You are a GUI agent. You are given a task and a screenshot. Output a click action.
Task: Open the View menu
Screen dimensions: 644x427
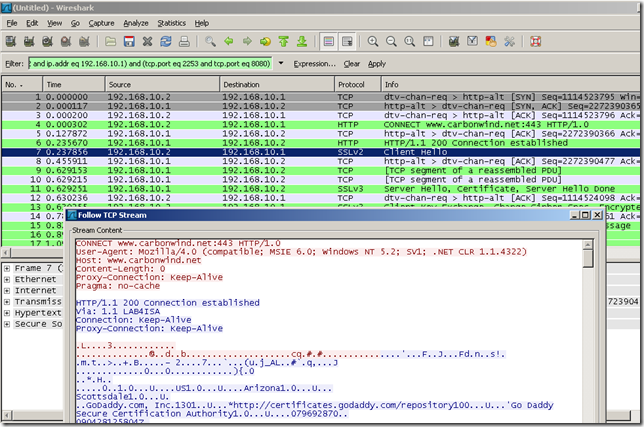tap(55, 23)
